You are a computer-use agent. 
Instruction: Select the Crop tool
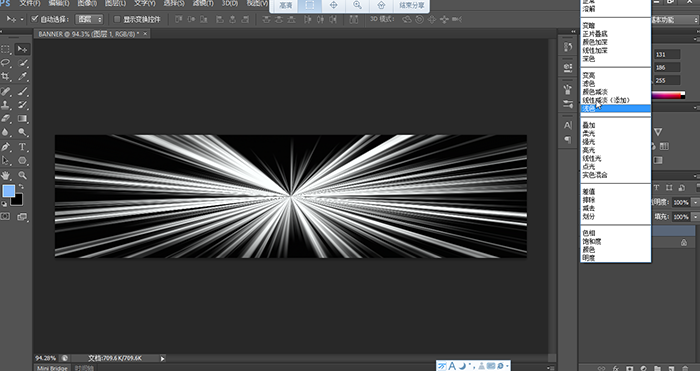(x=6, y=76)
